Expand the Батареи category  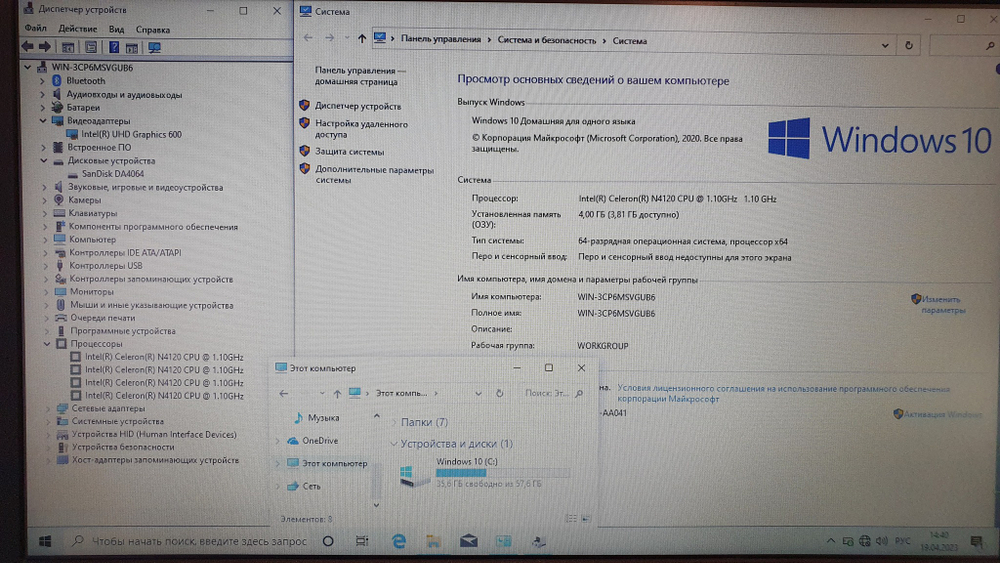point(43,107)
